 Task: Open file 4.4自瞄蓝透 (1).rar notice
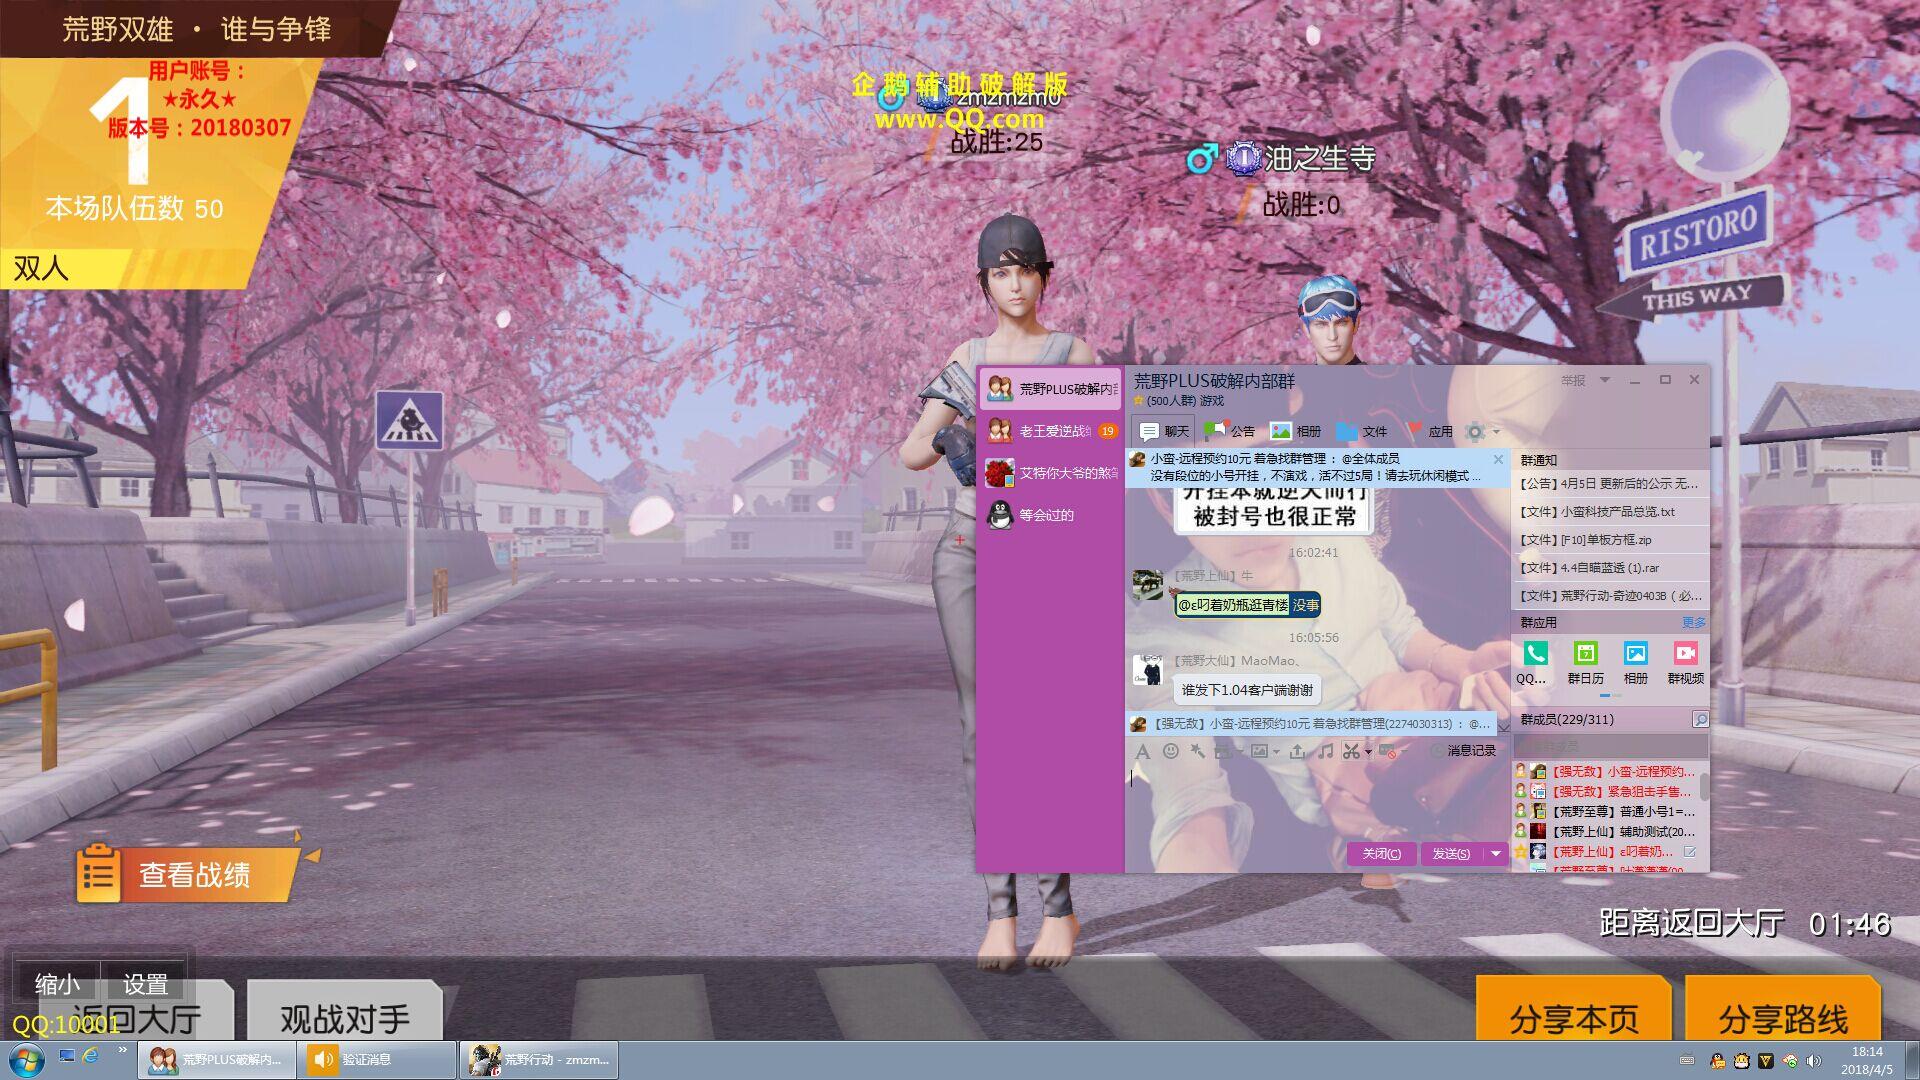[1609, 567]
